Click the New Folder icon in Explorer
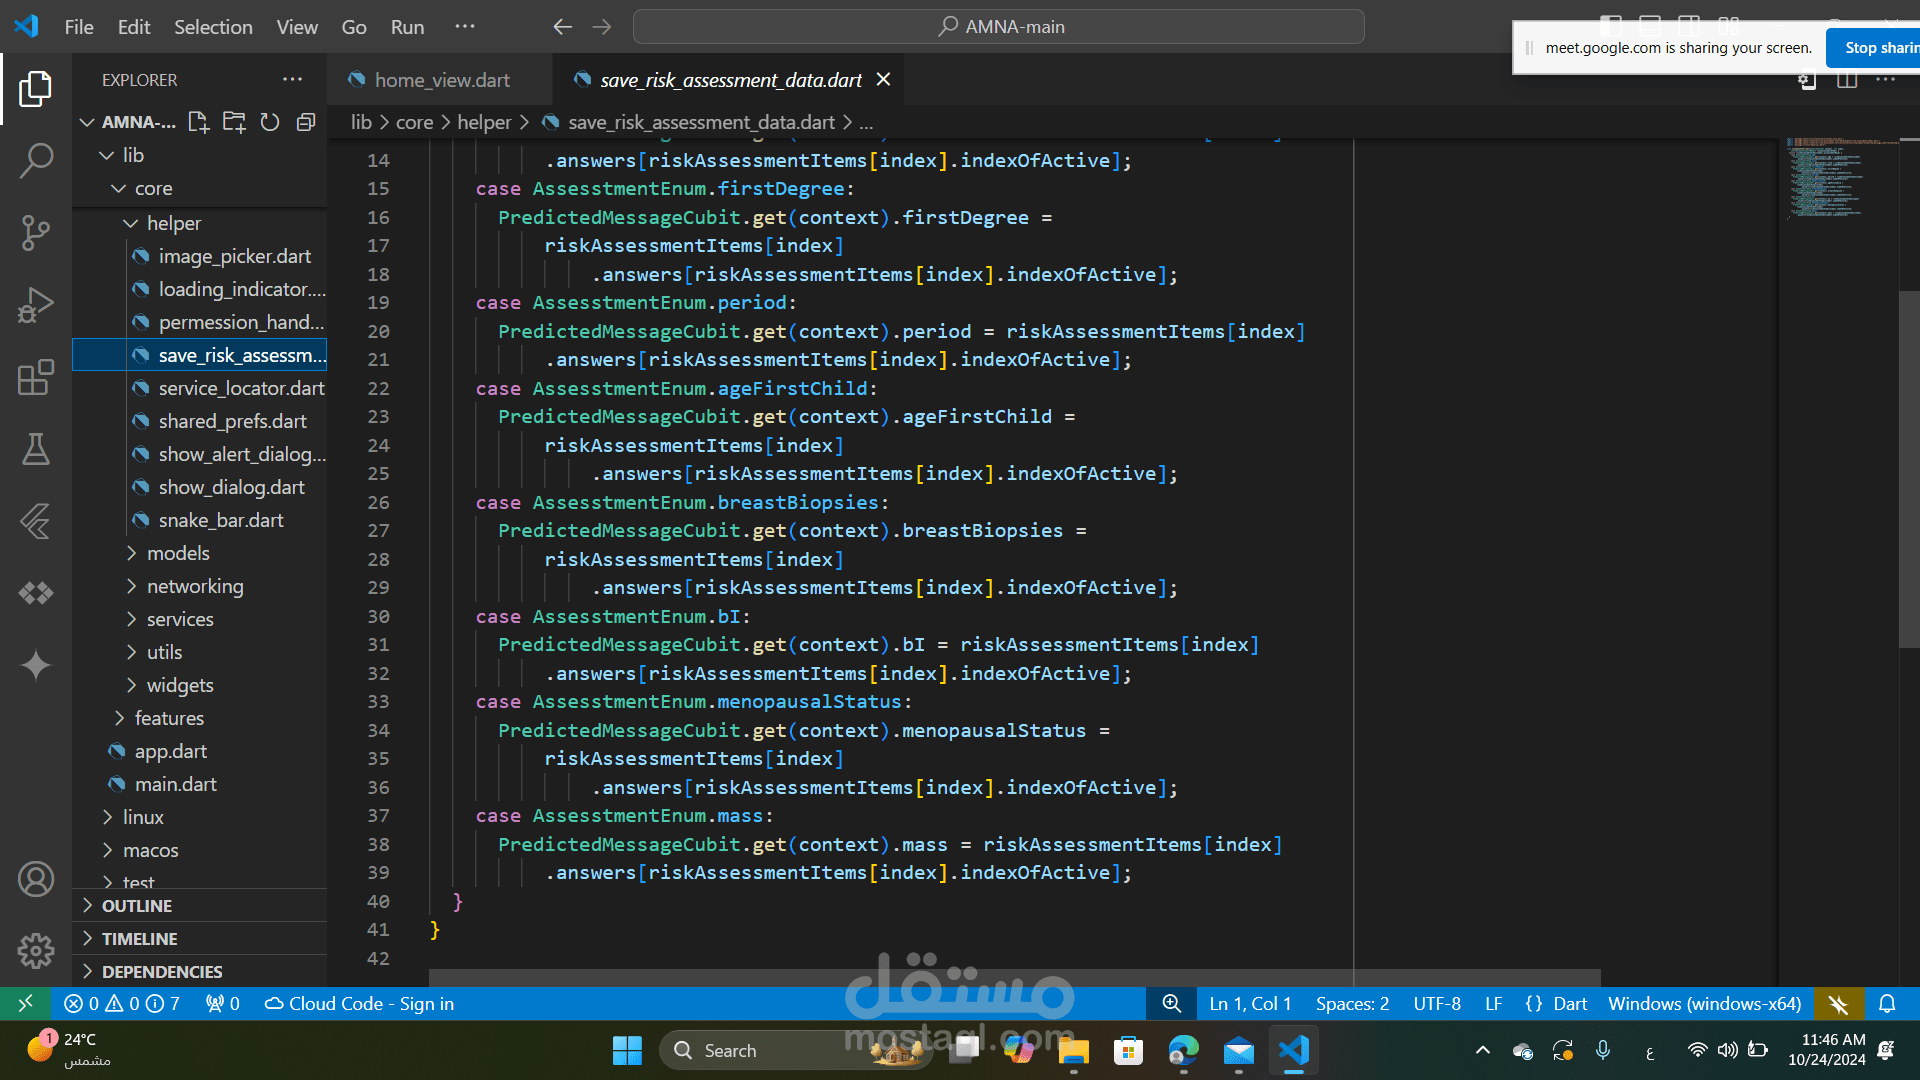 pos(234,122)
